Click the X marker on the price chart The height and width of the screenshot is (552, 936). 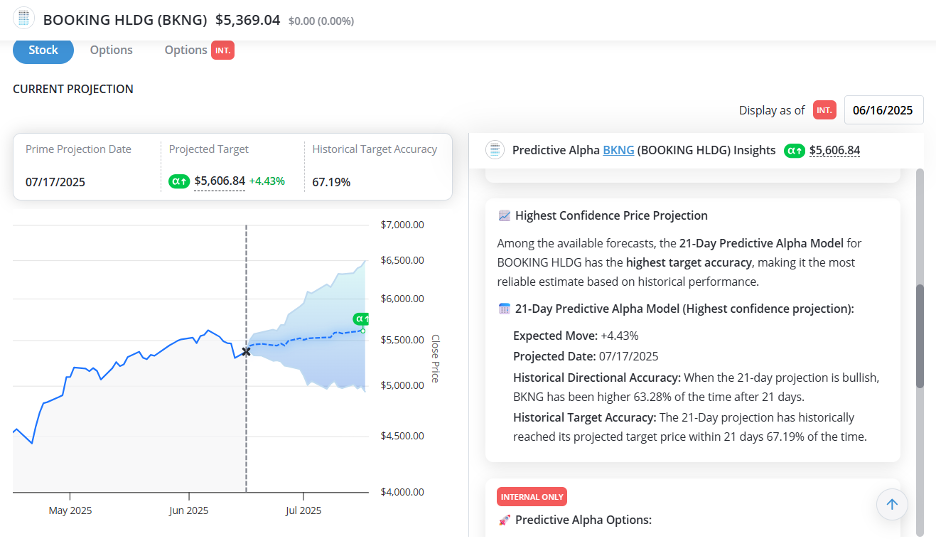(246, 351)
